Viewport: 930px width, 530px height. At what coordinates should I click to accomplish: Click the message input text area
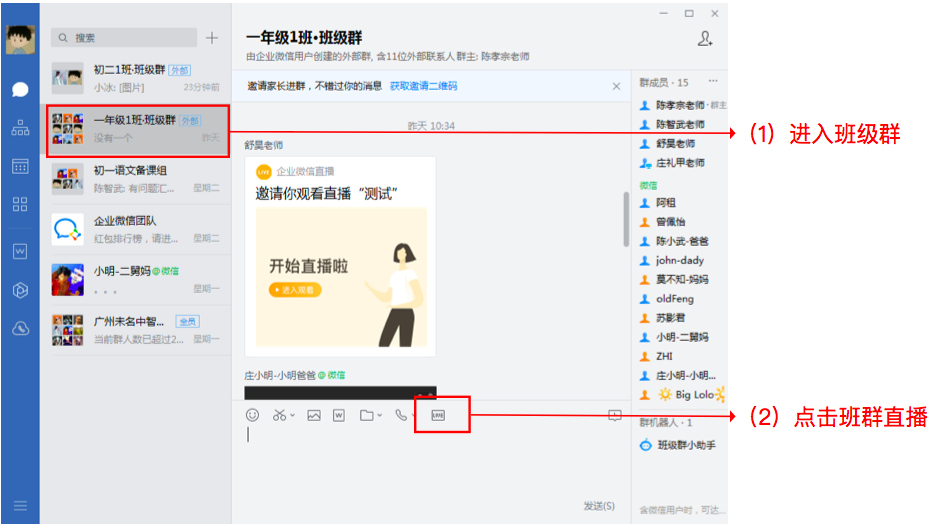pos(430,462)
